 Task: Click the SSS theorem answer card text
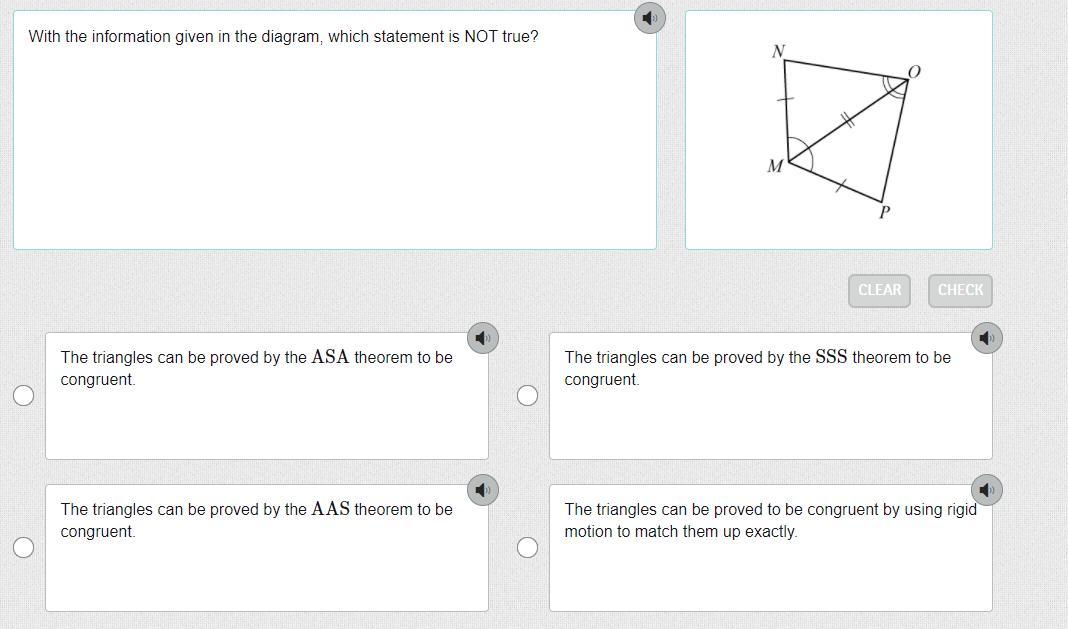757,368
